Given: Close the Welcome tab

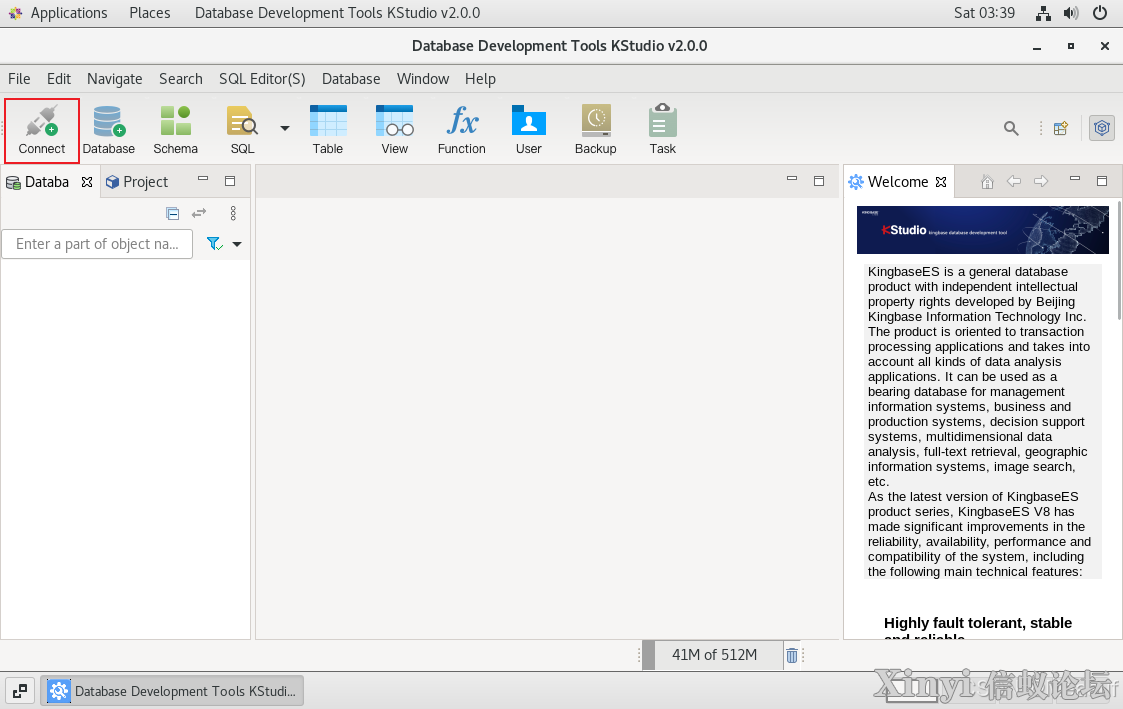Looking at the screenshot, I should click(941, 182).
